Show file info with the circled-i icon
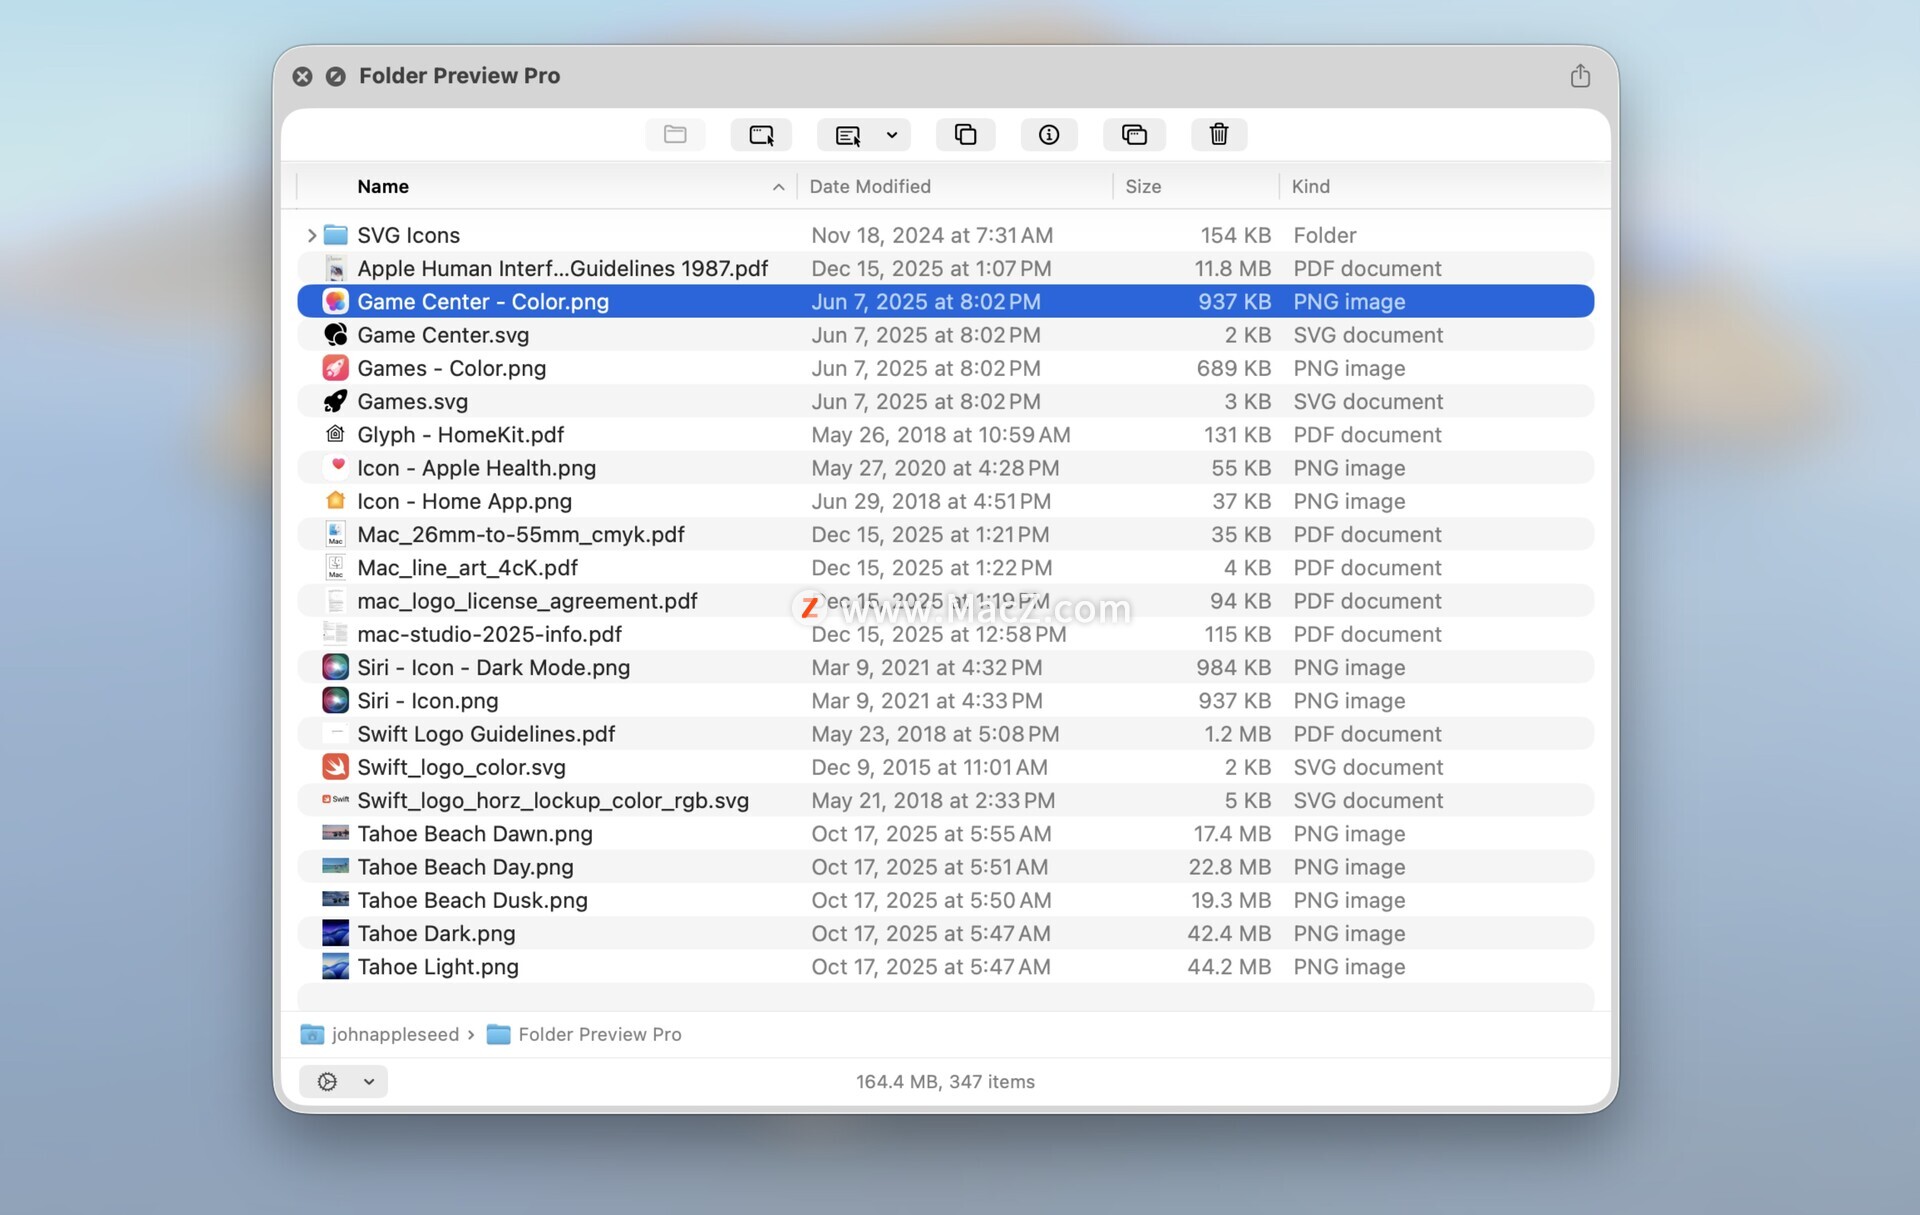 (x=1049, y=134)
